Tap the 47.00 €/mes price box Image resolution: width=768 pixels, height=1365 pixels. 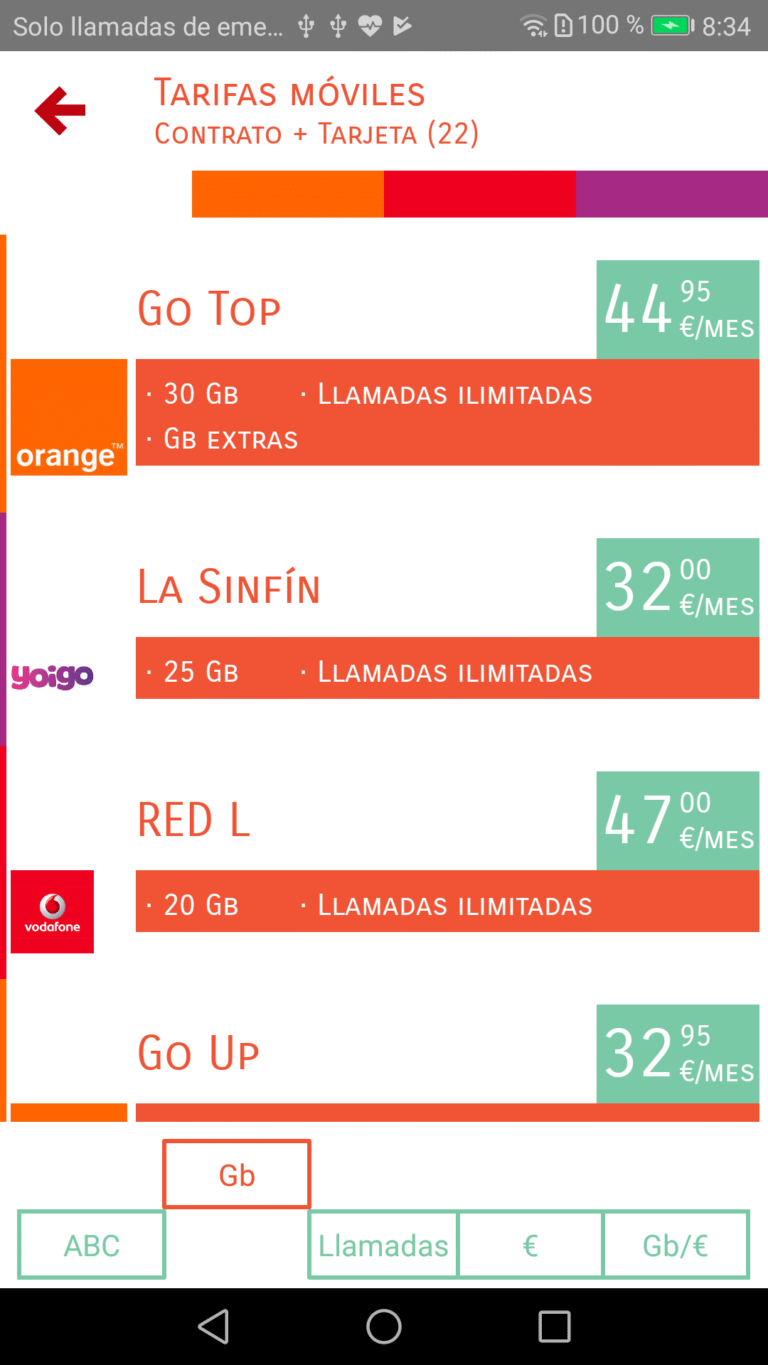click(678, 820)
